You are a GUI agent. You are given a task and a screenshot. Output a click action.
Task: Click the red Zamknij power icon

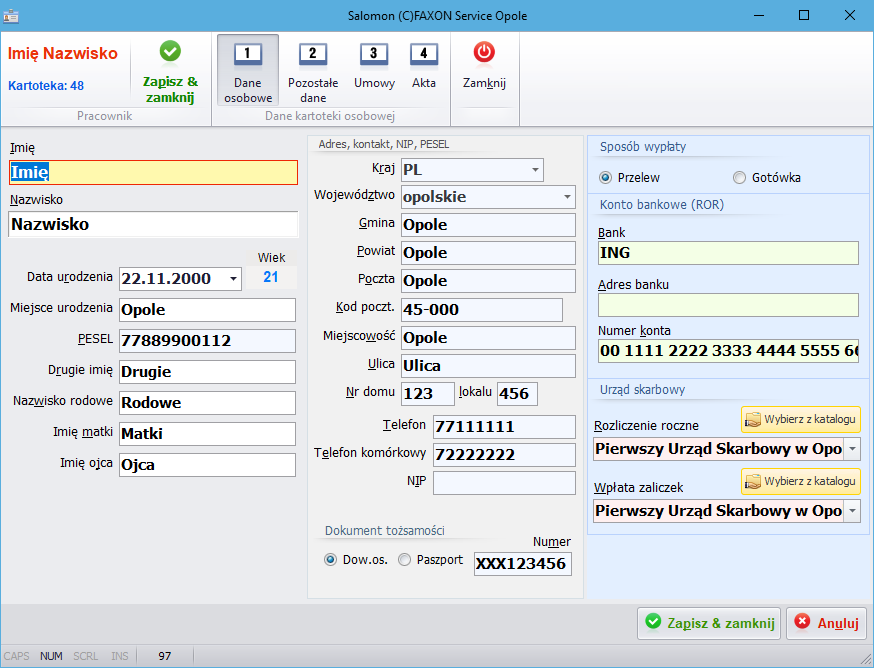pyautogui.click(x=484, y=52)
